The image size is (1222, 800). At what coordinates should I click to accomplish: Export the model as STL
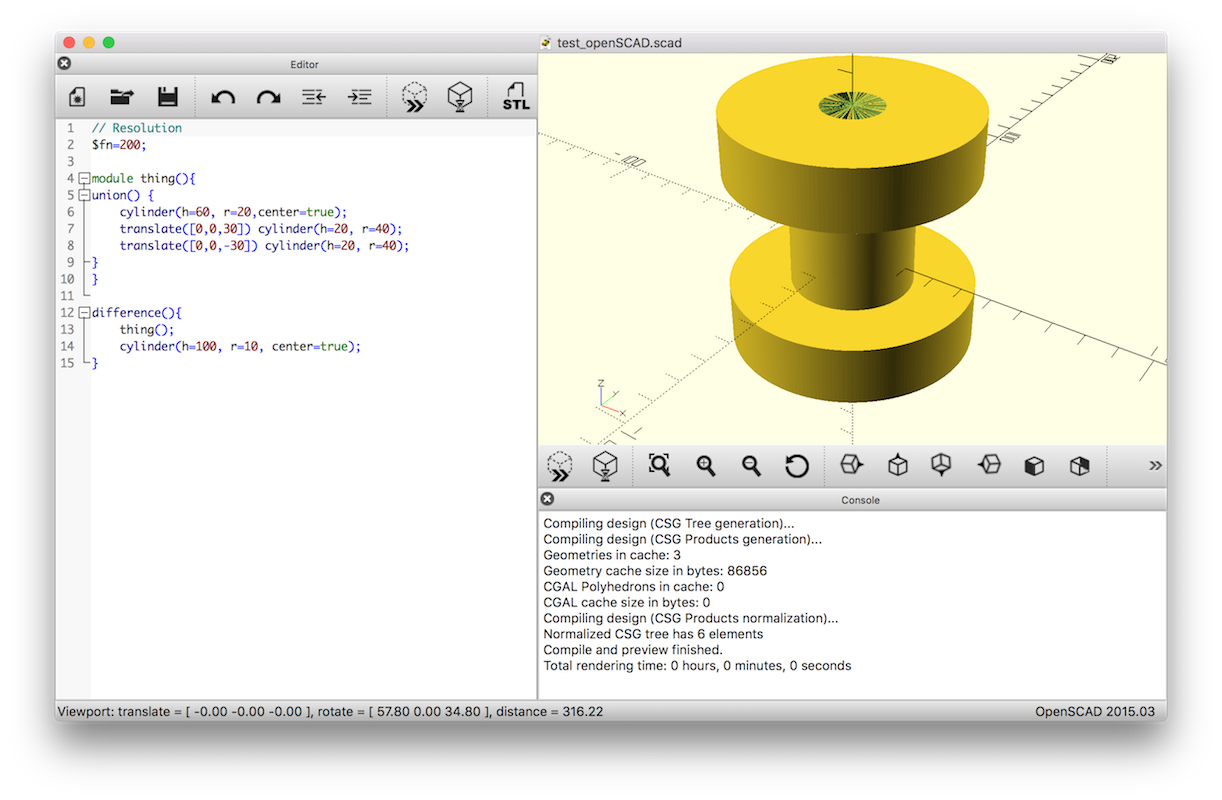[x=516, y=97]
